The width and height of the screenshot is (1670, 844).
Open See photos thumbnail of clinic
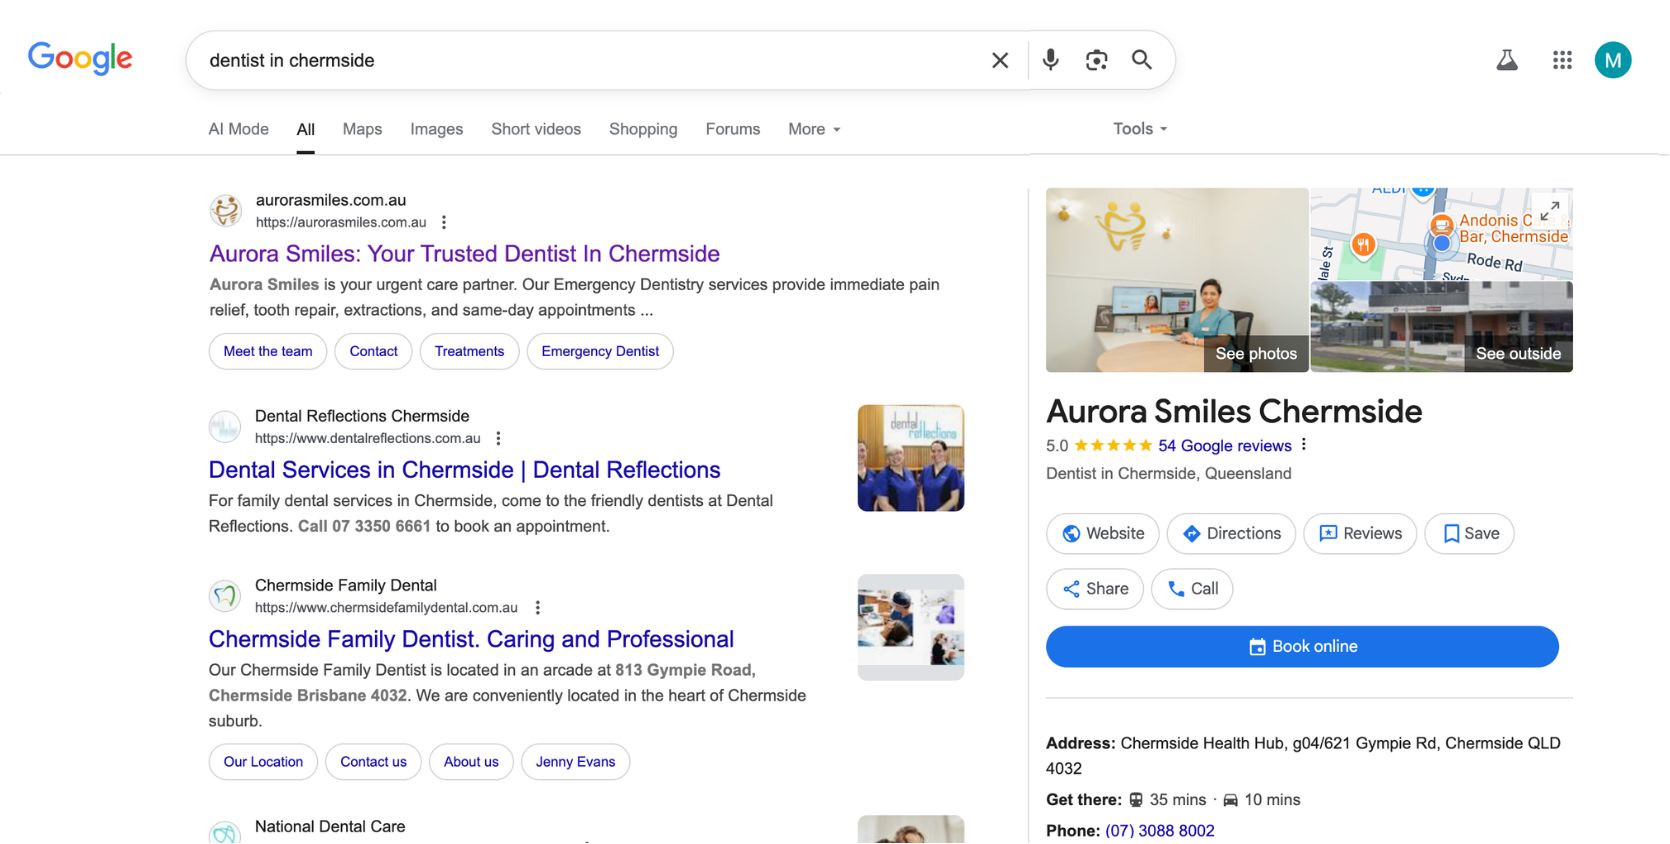coord(1177,280)
